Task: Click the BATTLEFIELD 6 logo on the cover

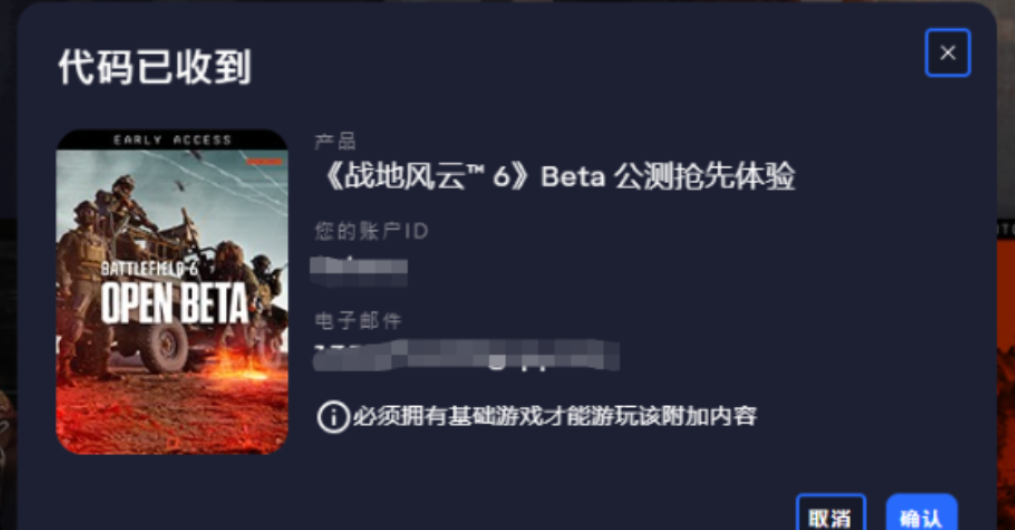Action: 149,269
